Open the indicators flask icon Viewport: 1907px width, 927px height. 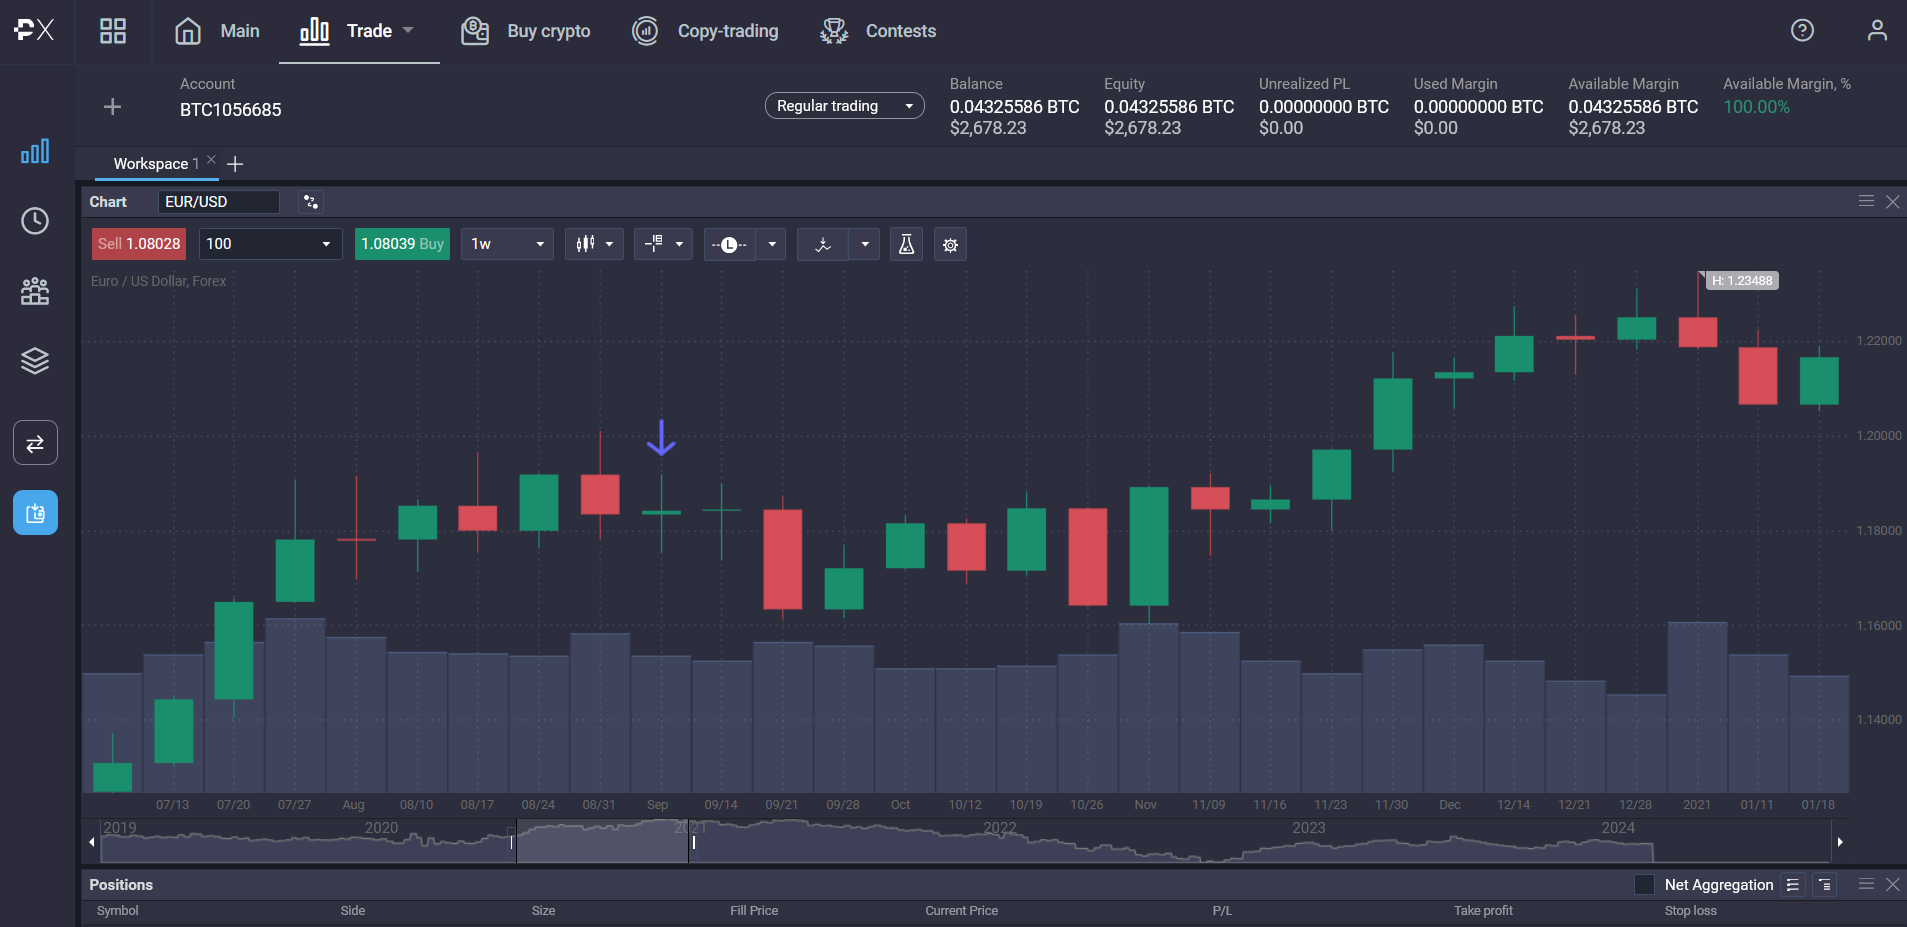point(906,244)
